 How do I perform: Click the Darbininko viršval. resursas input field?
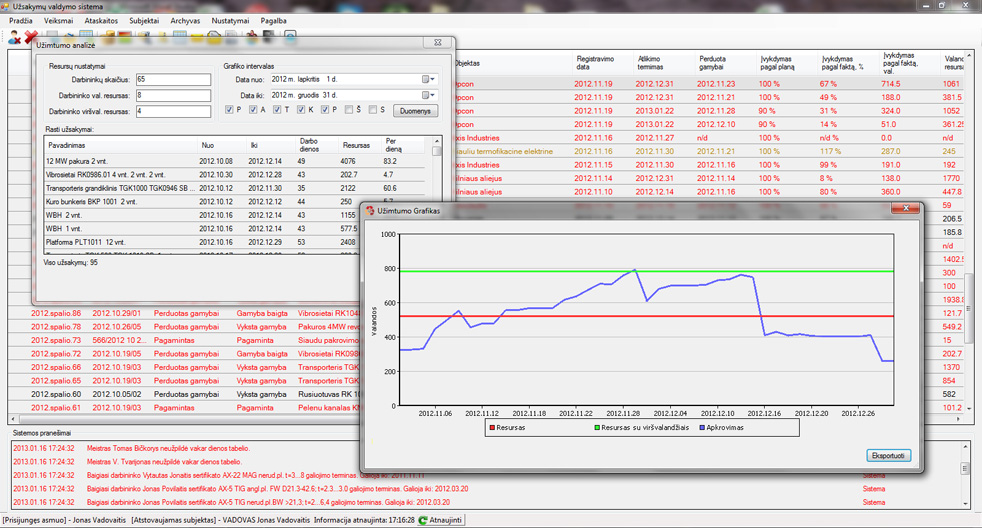coord(173,111)
